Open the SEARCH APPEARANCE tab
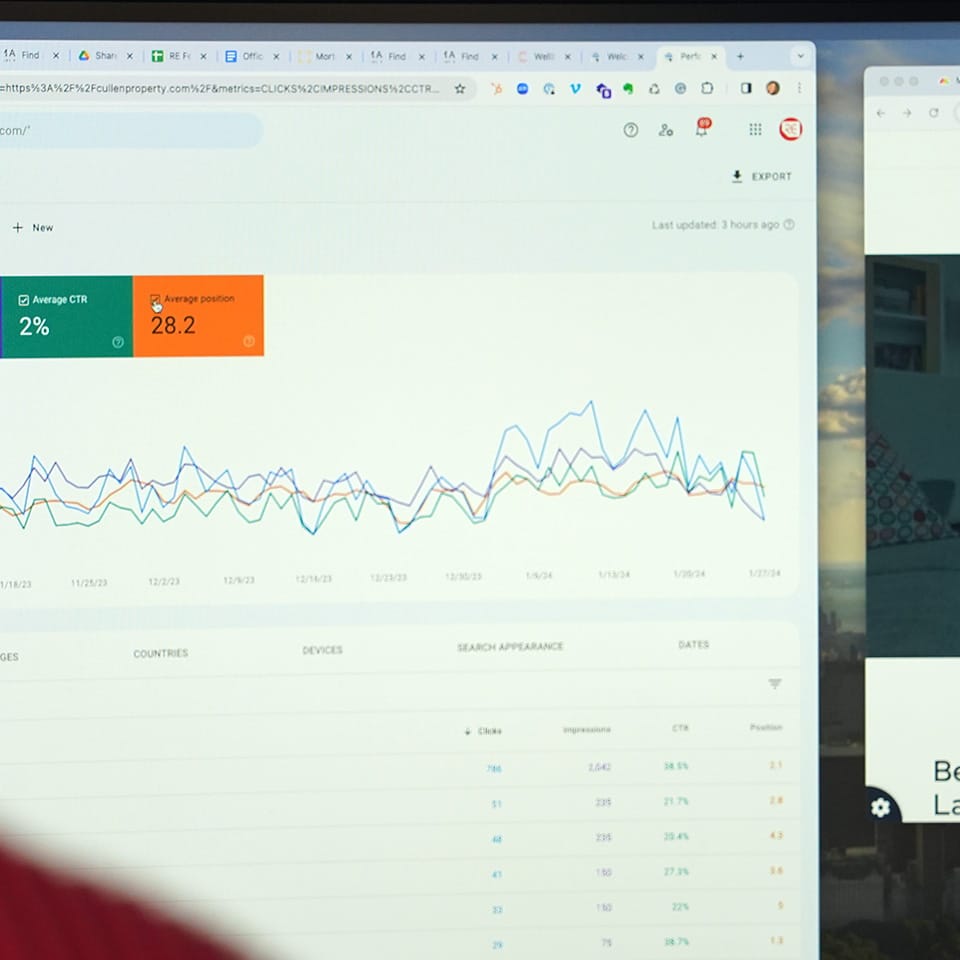The image size is (960, 960). (x=510, y=647)
